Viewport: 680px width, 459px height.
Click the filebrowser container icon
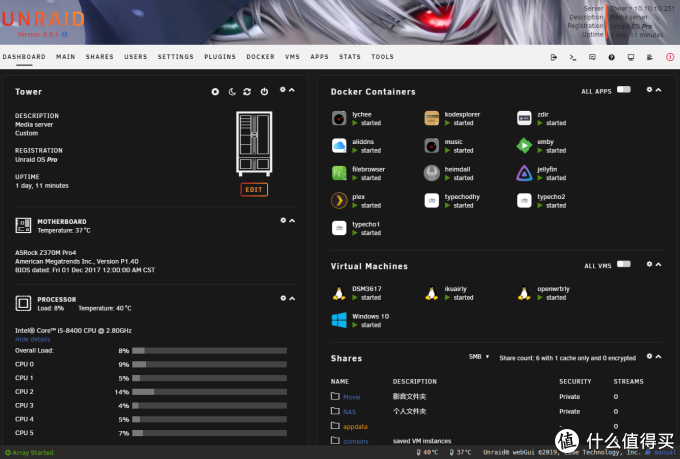pos(339,173)
